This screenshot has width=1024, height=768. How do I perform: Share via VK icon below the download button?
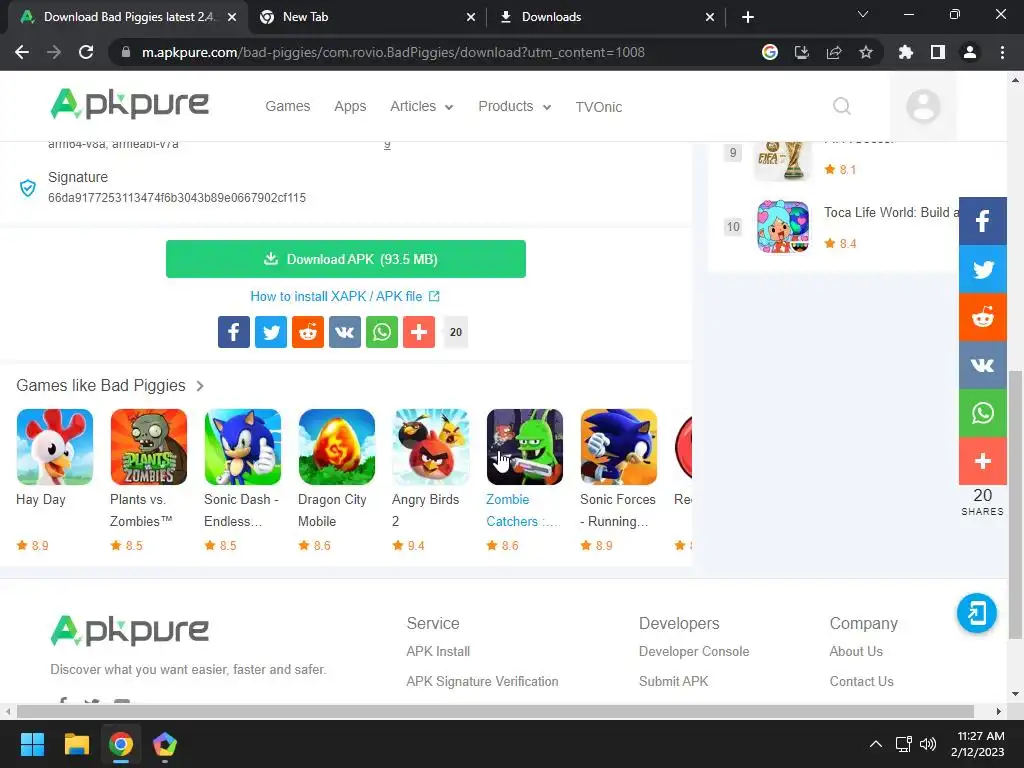point(345,332)
